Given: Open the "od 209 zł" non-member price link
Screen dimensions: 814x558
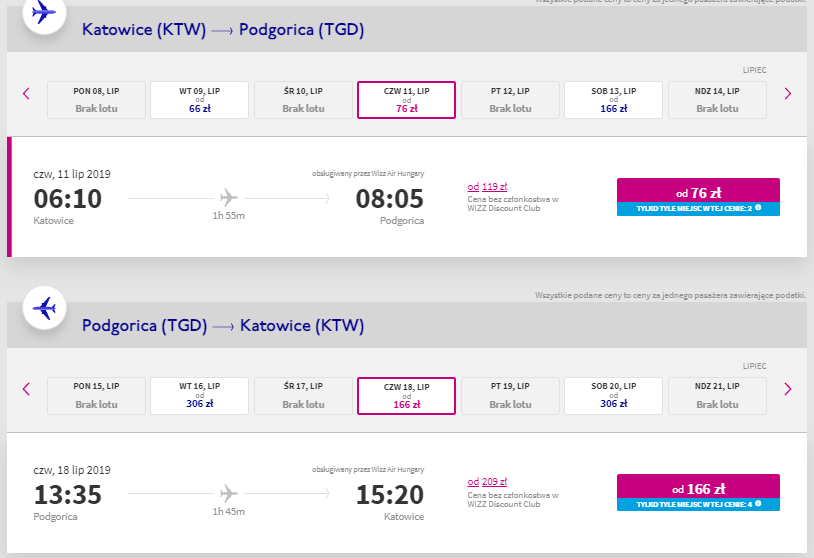Looking at the screenshot, I should 487,482.
